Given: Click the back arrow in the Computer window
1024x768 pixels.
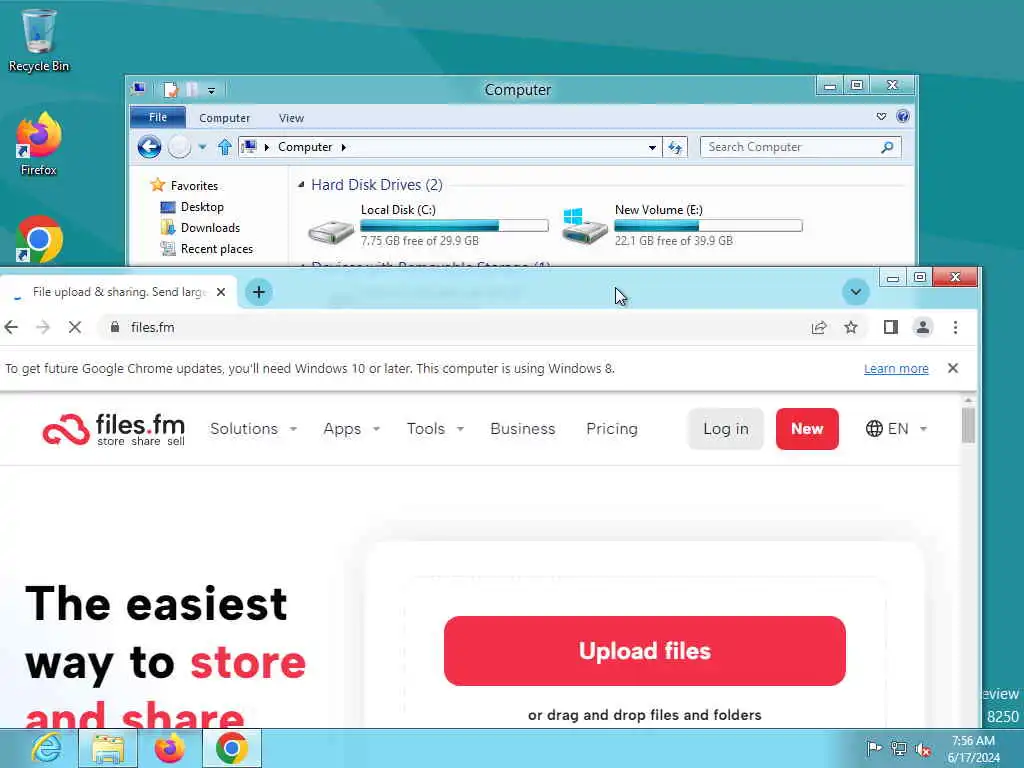Looking at the screenshot, I should [149, 147].
